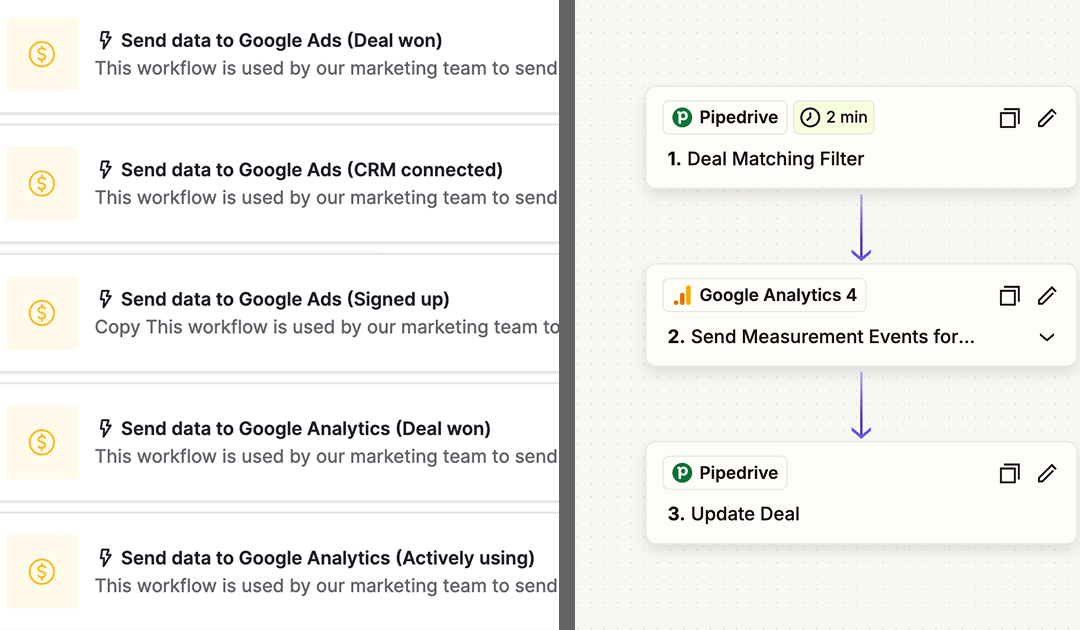Click dollar icon beside Google Analytics (Deal won)
Screen dimensions: 1080x630
click(x=41, y=442)
